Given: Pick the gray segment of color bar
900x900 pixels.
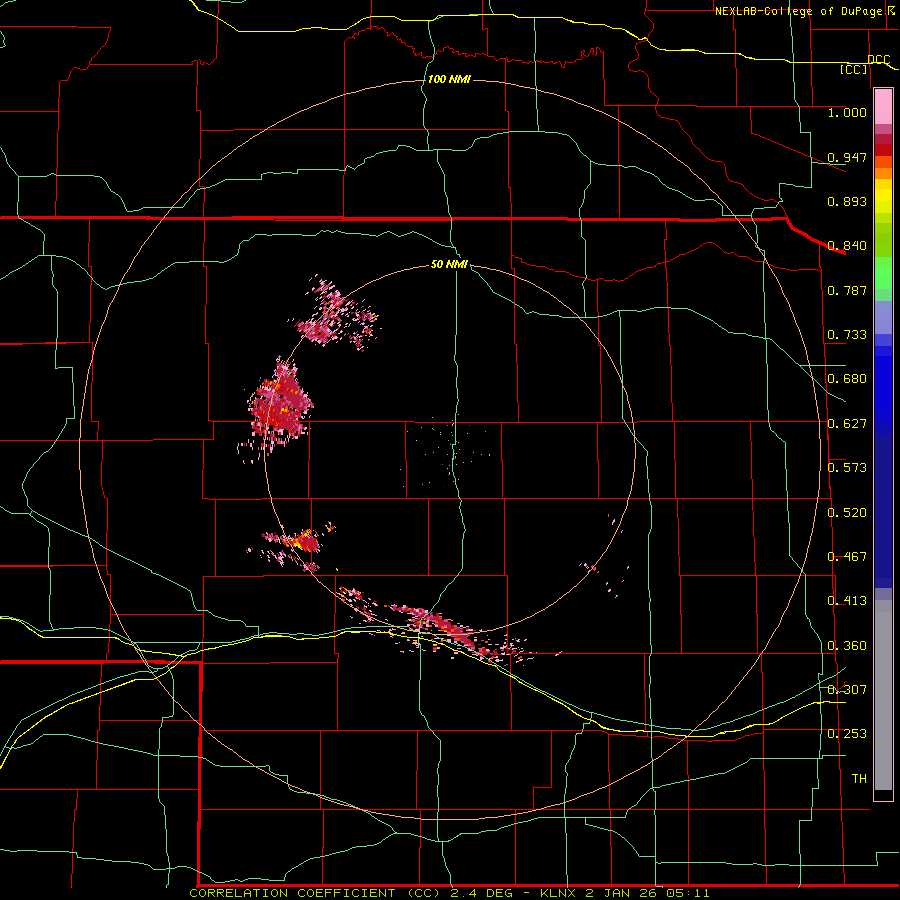Looking at the screenshot, I should [883, 695].
